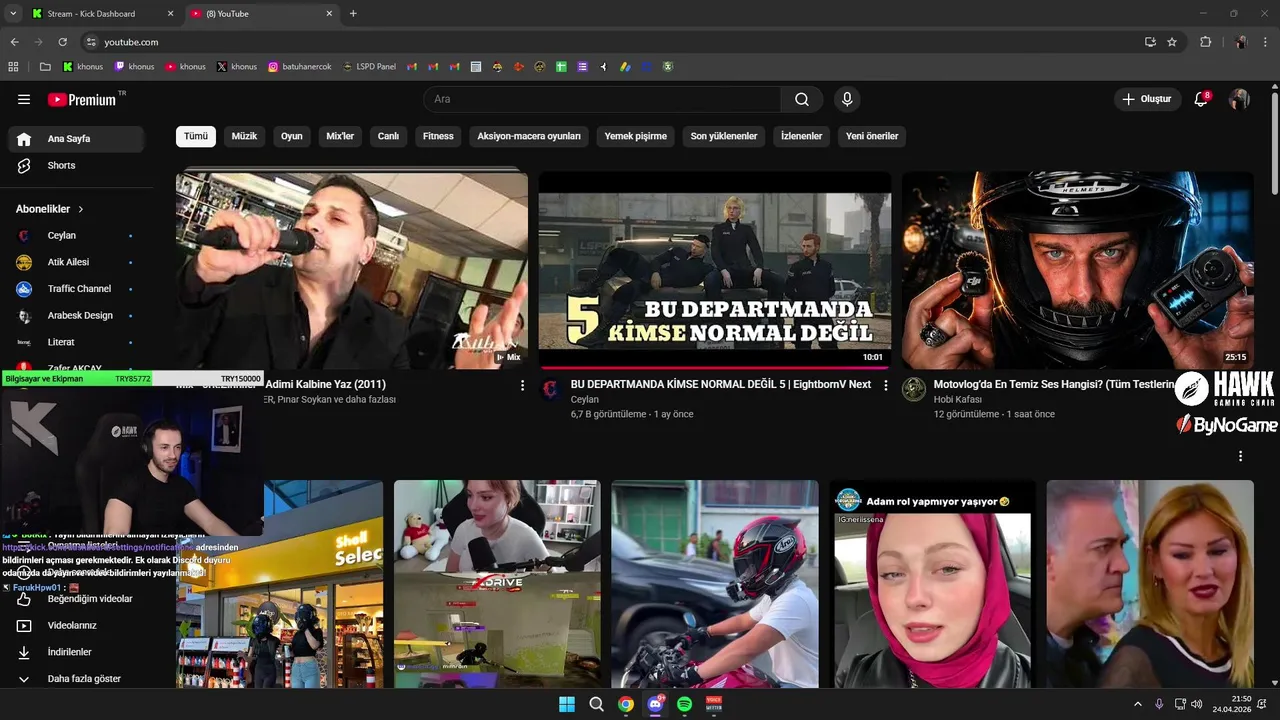The image size is (1280, 720).
Task: Focus the YouTube Ara search field
Action: pyautogui.click(x=603, y=99)
